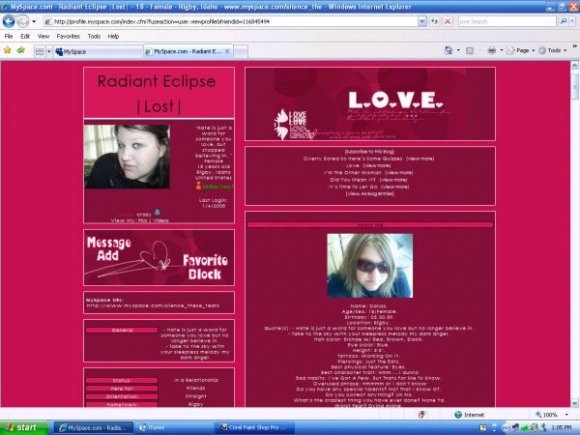This screenshot has width=580, height=435.
Task: Open the Help menu
Action: click(x=113, y=36)
